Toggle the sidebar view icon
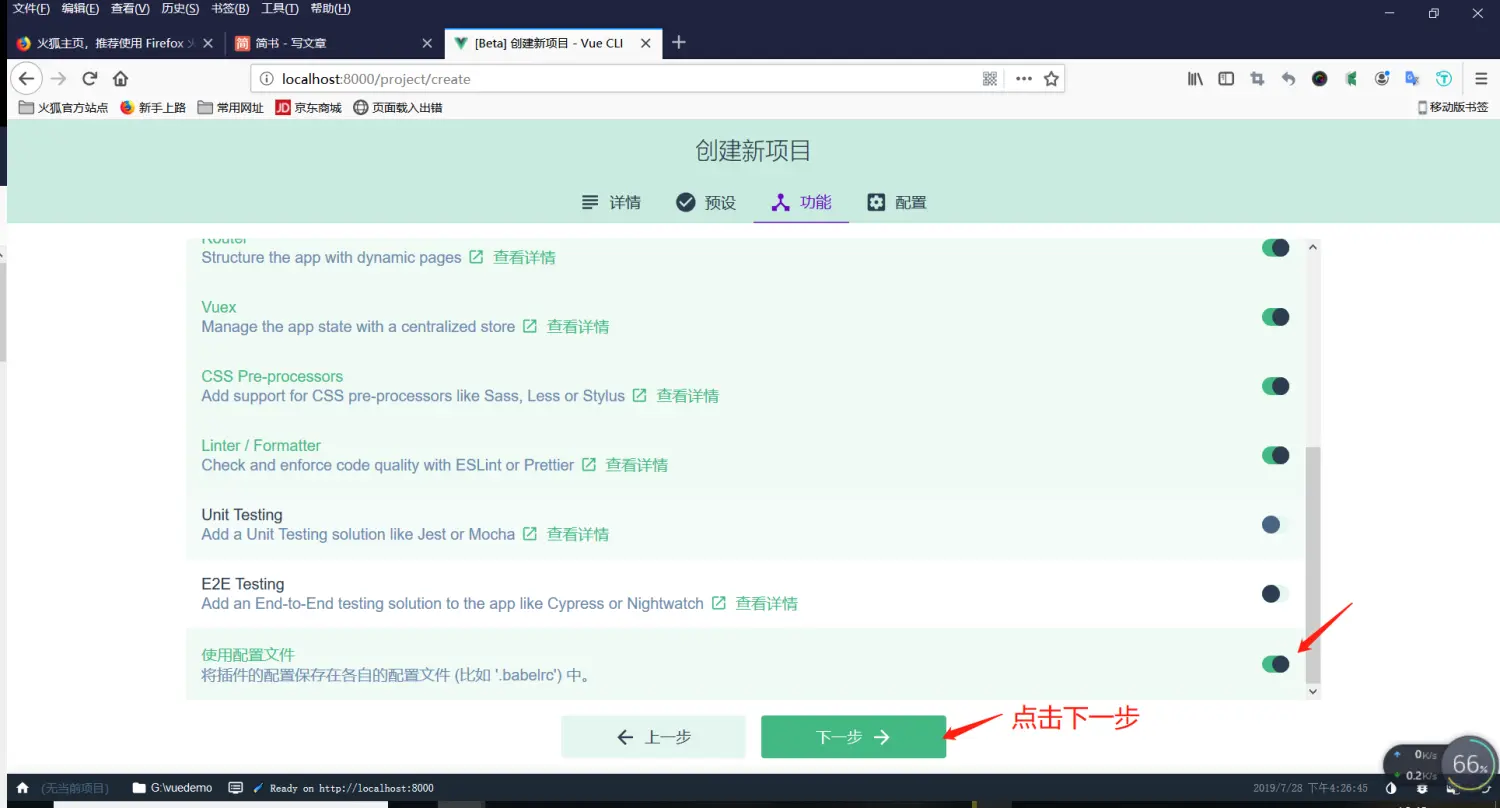1500x808 pixels. 1226,79
